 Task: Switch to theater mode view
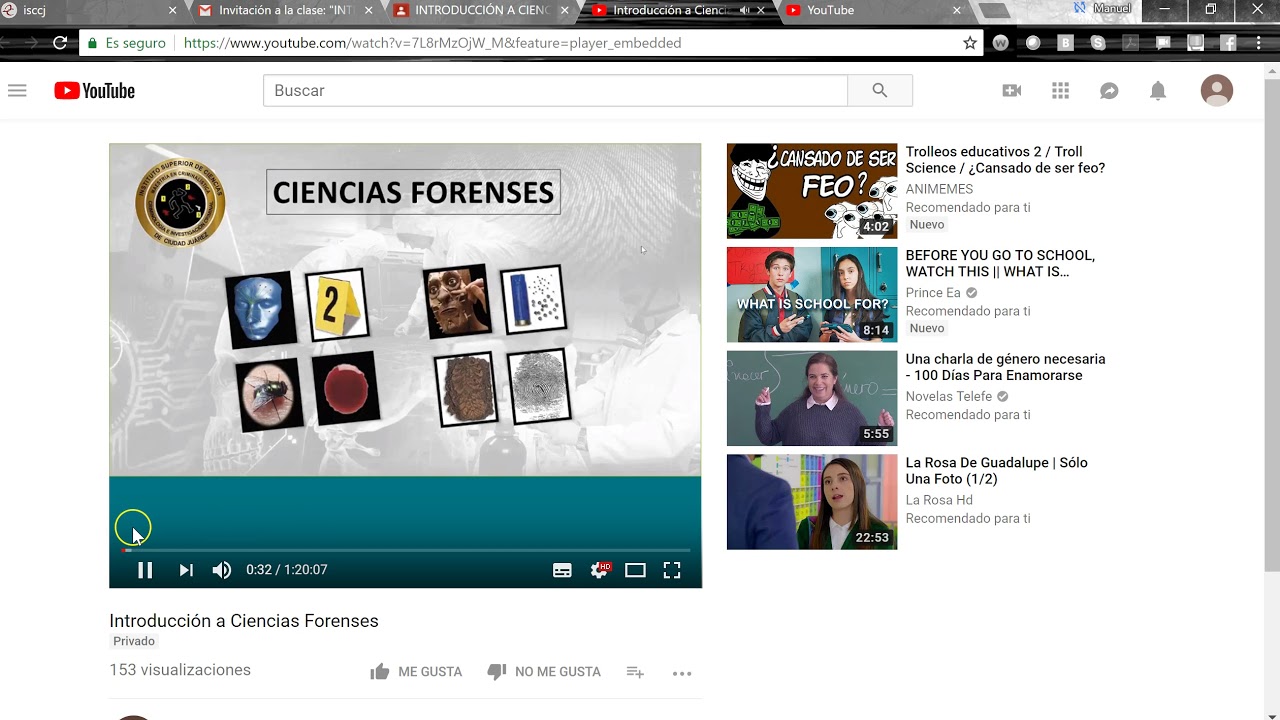click(635, 570)
